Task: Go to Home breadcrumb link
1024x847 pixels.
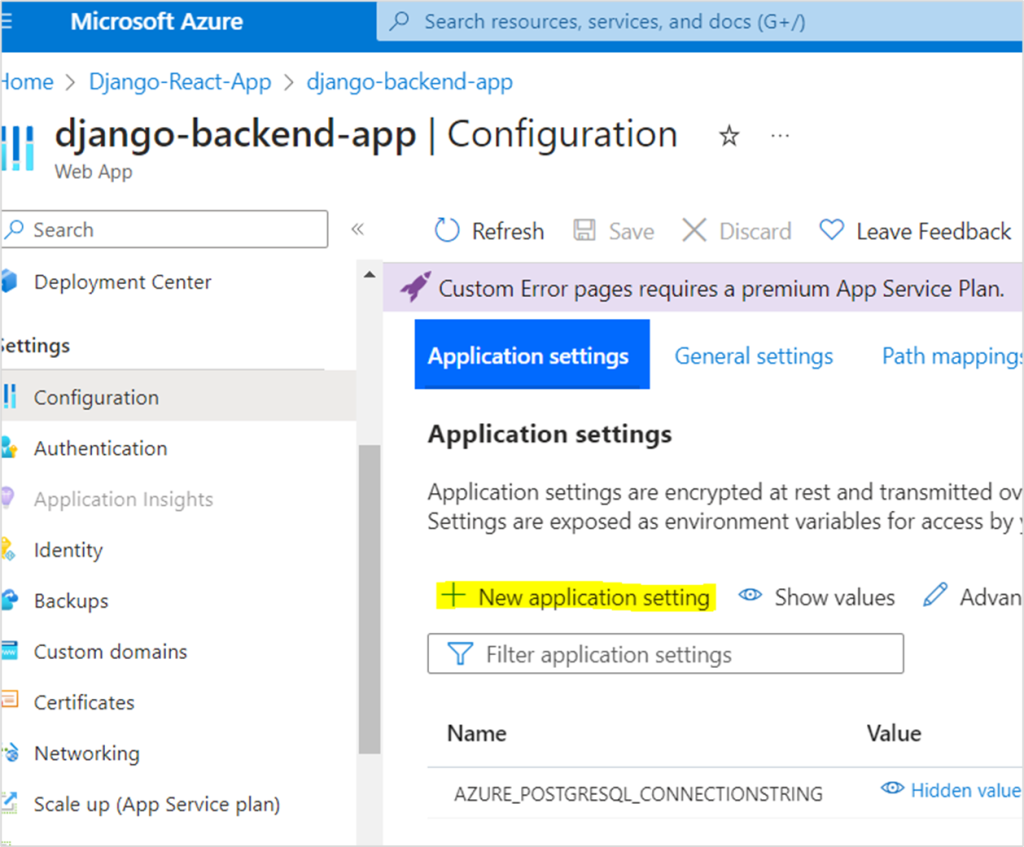Action: [x=27, y=82]
